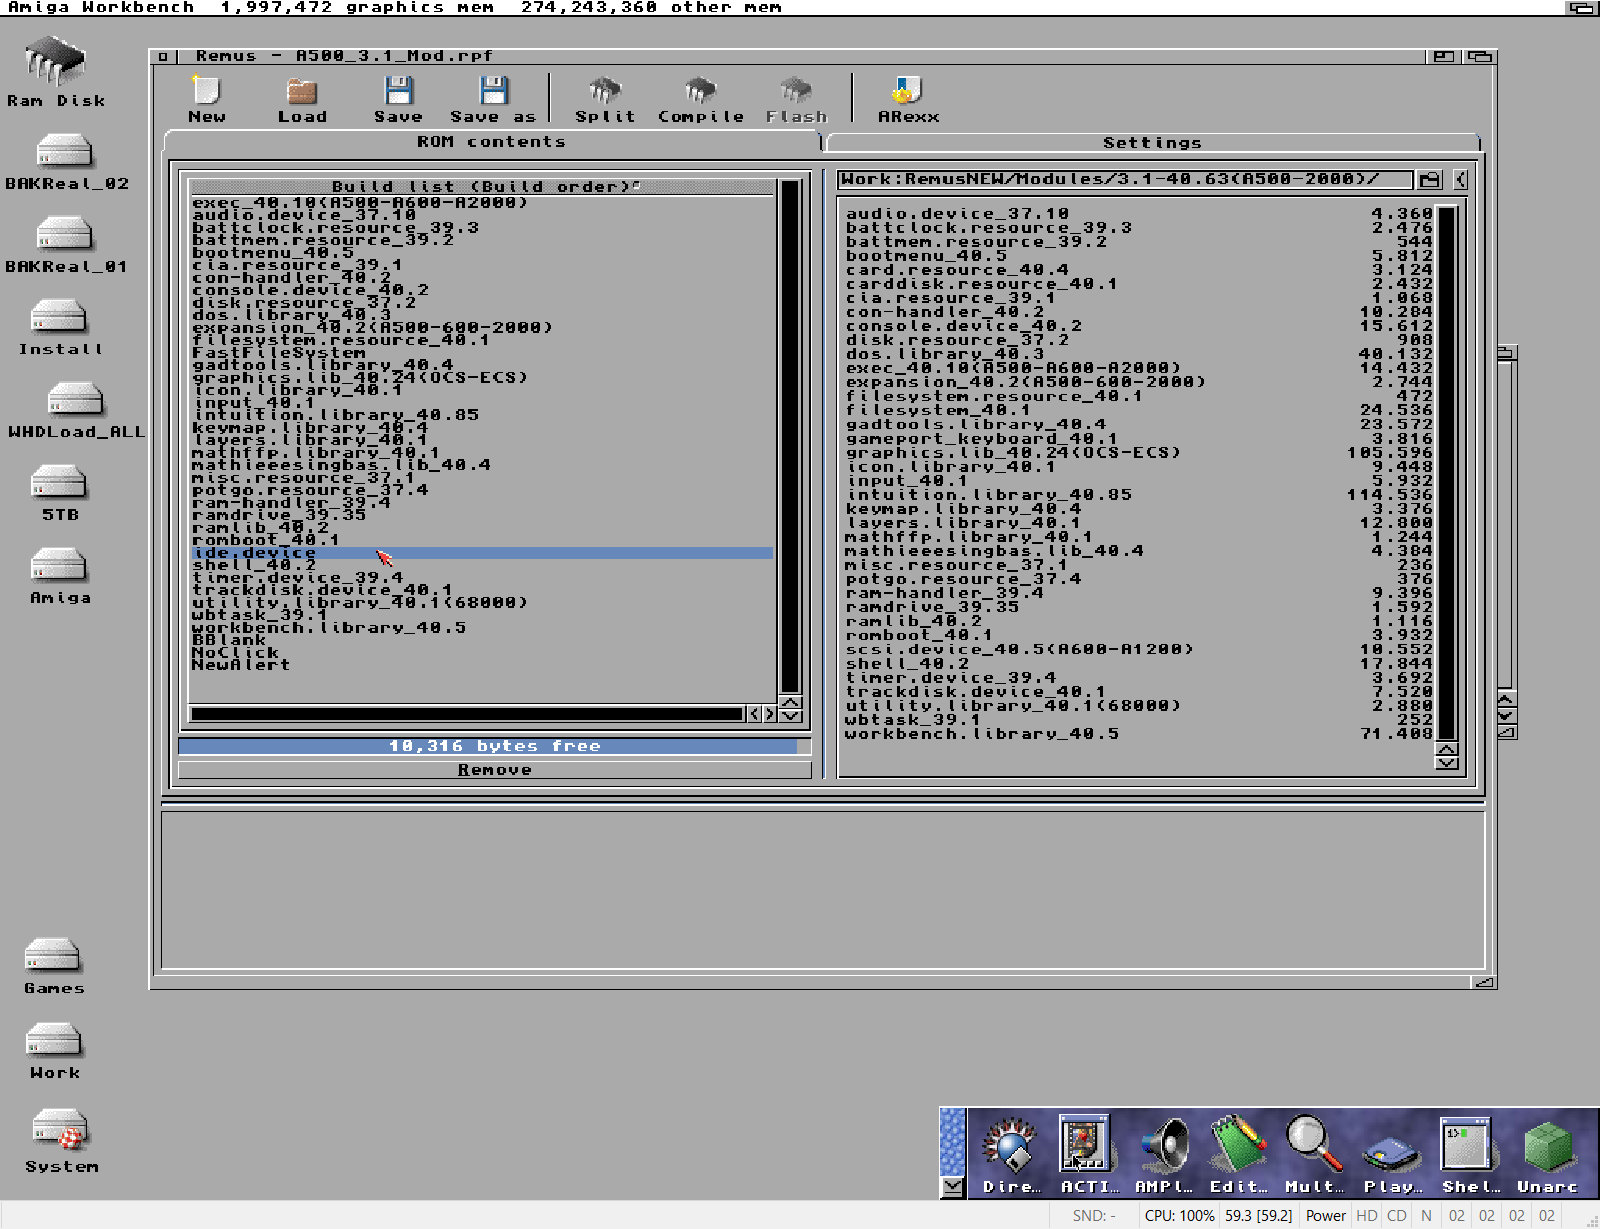Click the 10,316 bytes free gauge
This screenshot has height=1229, width=1600.
point(494,746)
